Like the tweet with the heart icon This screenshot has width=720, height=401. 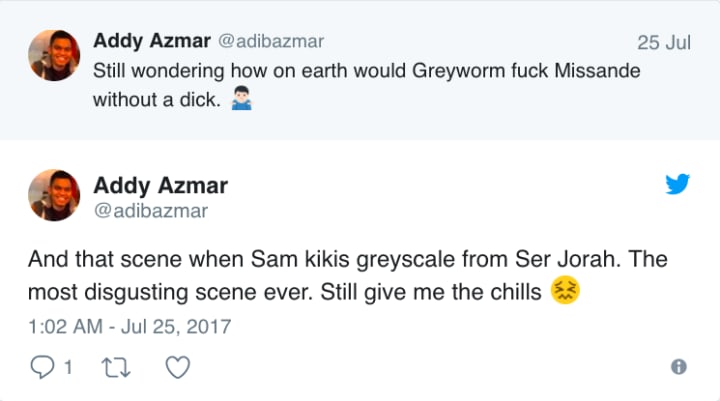coord(177,367)
